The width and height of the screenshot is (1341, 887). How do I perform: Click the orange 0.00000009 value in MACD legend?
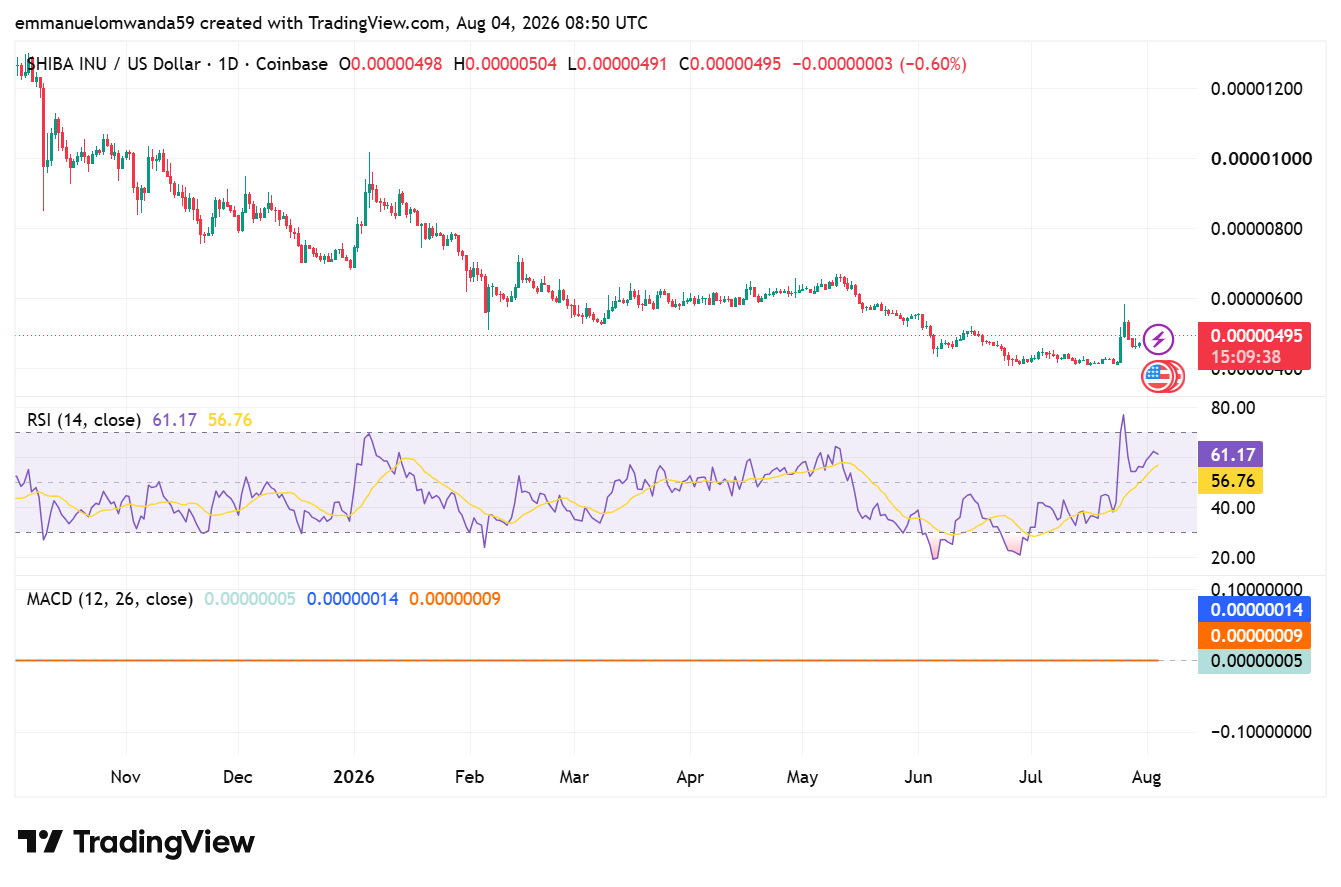[455, 599]
